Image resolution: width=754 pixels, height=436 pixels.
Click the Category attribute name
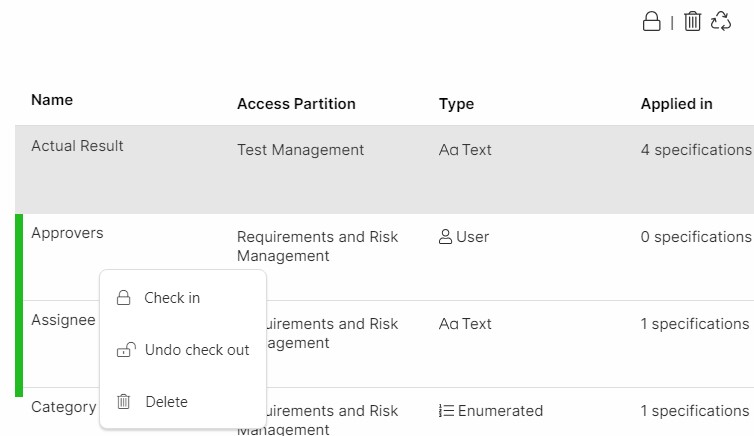(63, 407)
